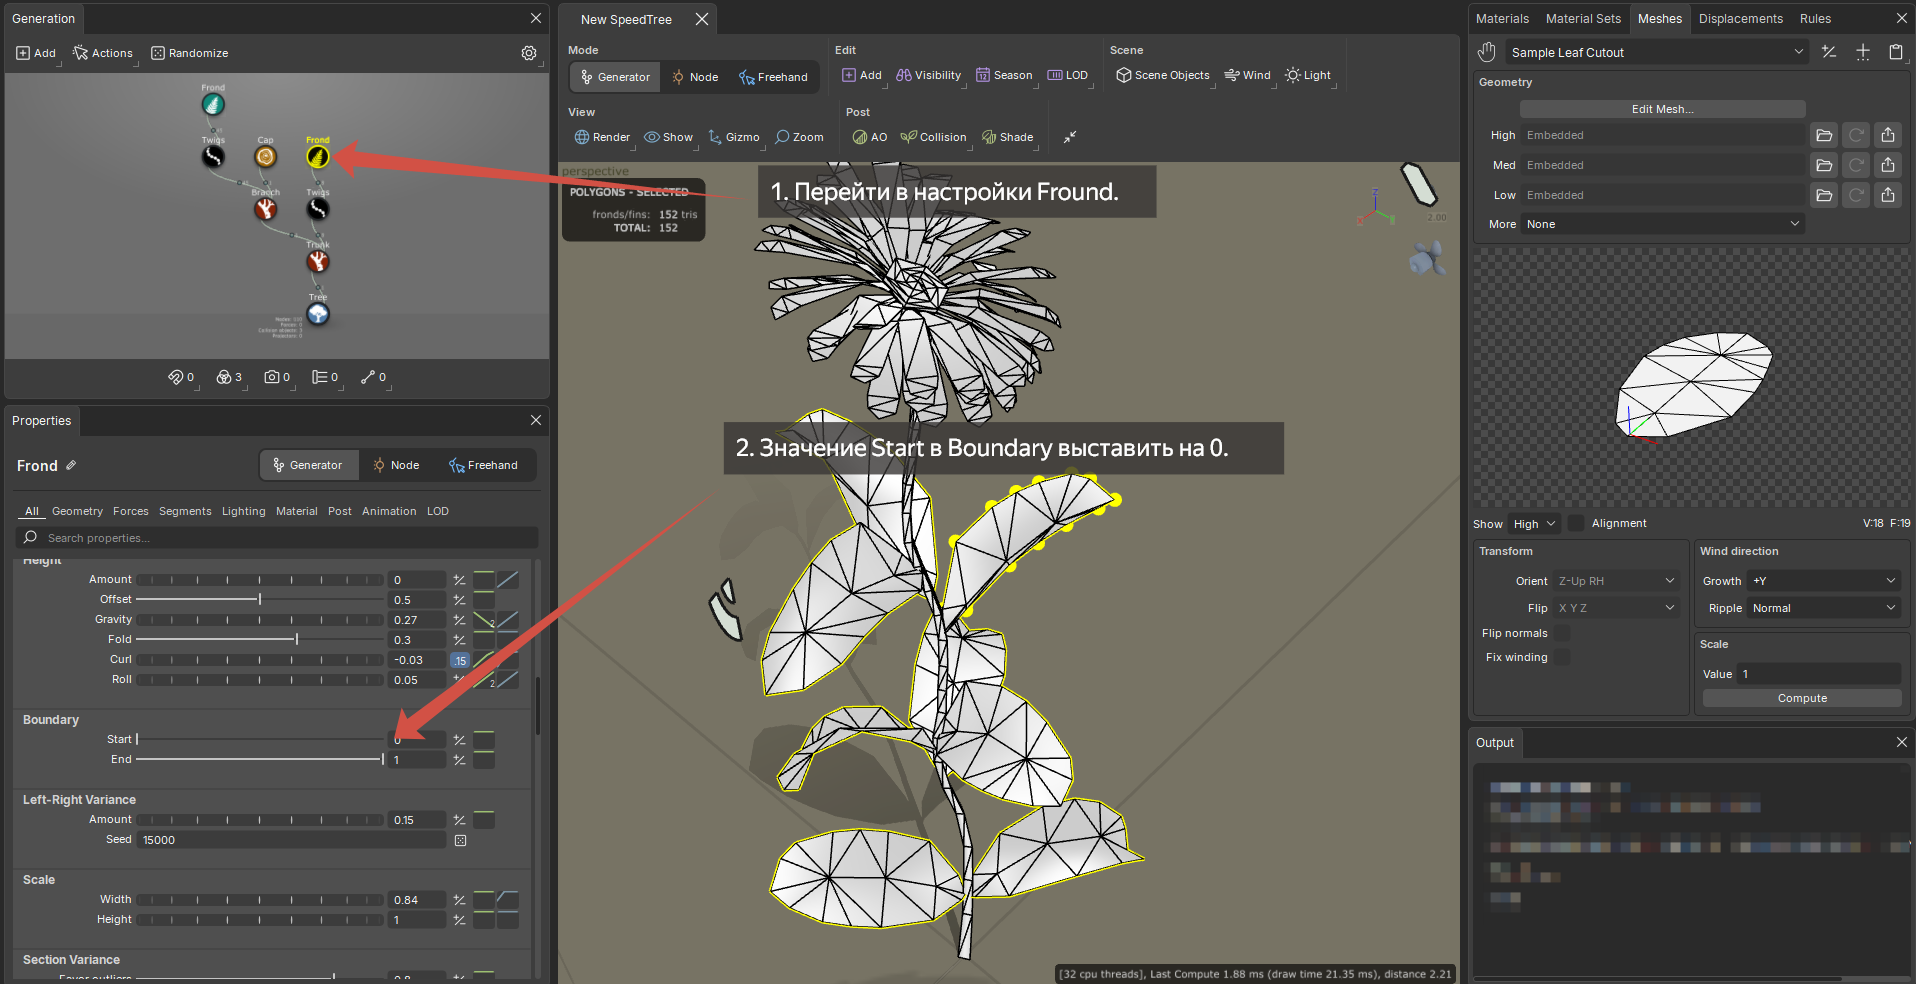
Task: Switch to the Material Sets tab
Action: (x=1583, y=19)
